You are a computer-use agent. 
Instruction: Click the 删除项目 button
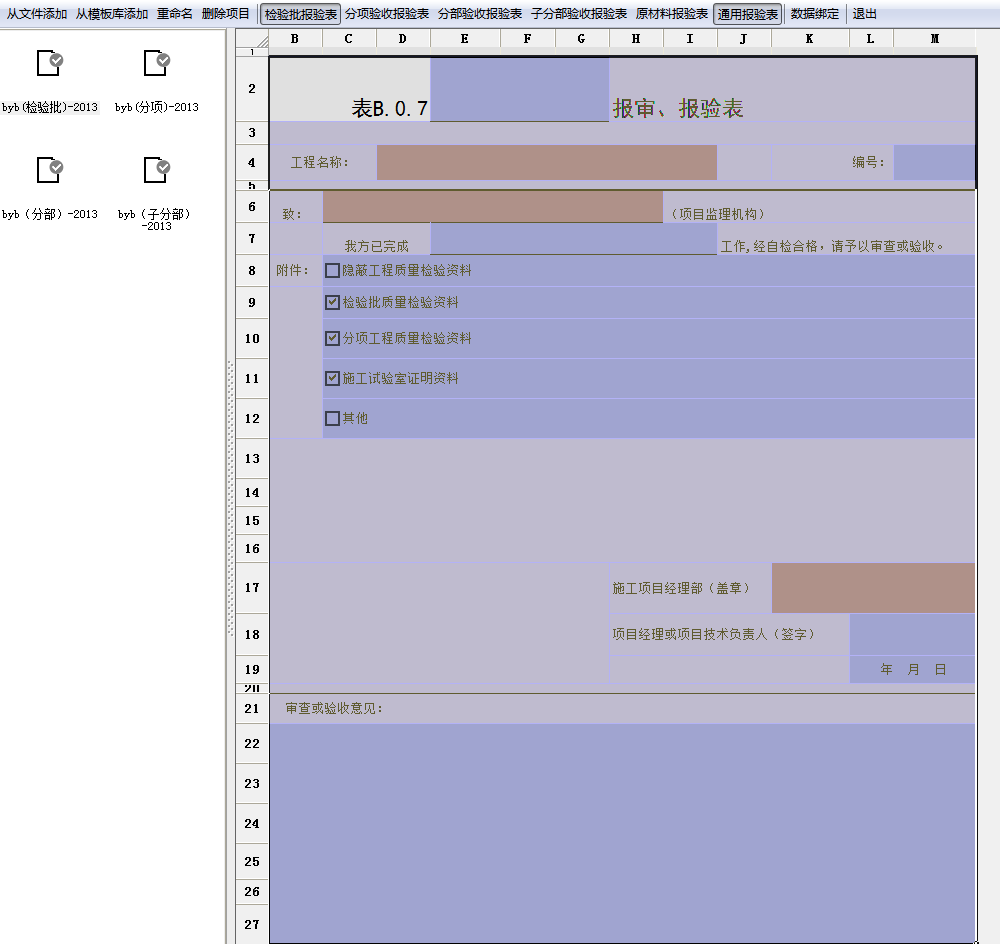[x=226, y=14]
